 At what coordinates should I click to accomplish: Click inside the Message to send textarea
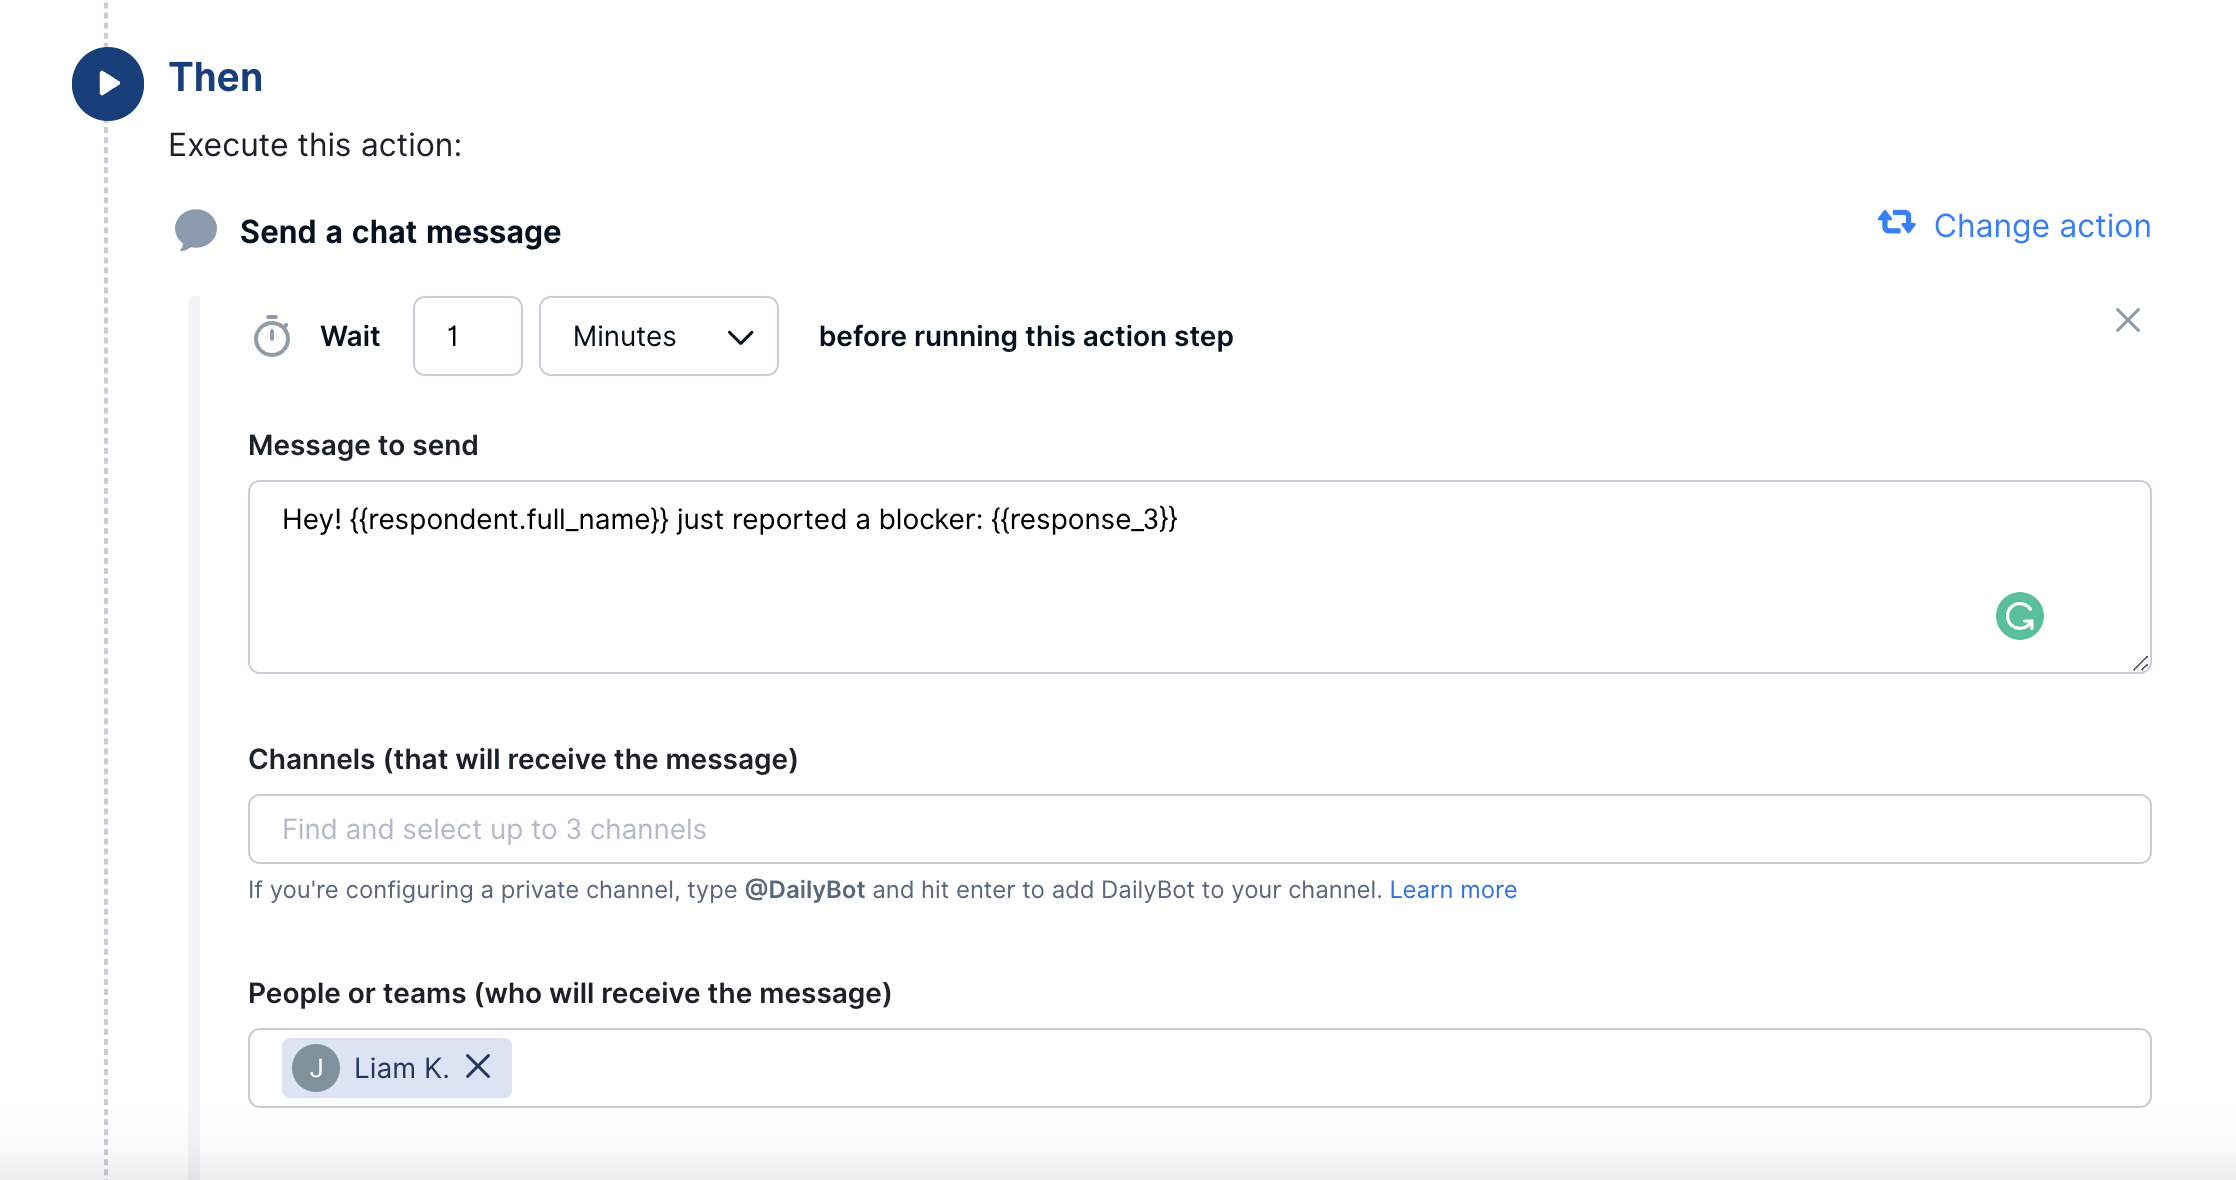click(x=1199, y=577)
